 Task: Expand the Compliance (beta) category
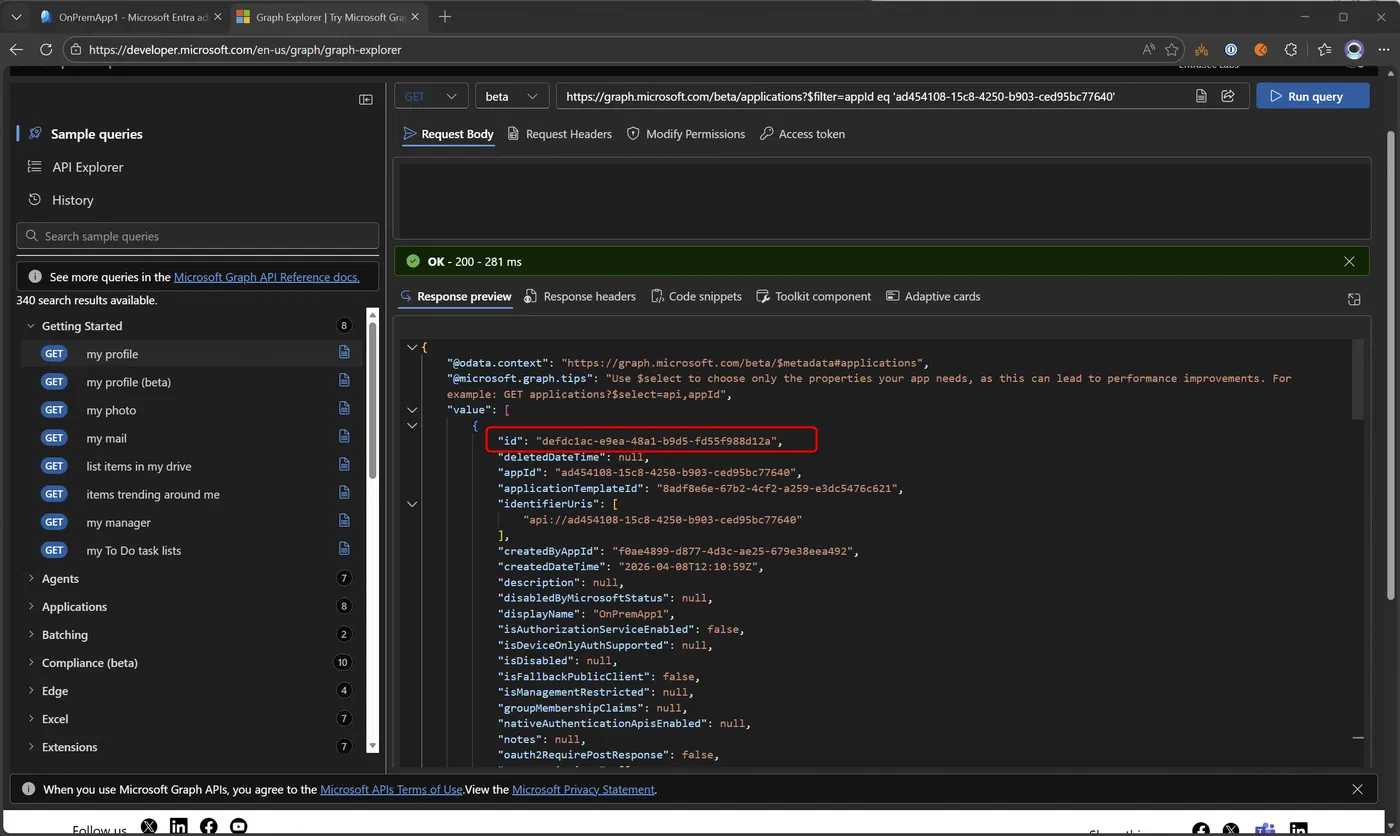coord(31,662)
